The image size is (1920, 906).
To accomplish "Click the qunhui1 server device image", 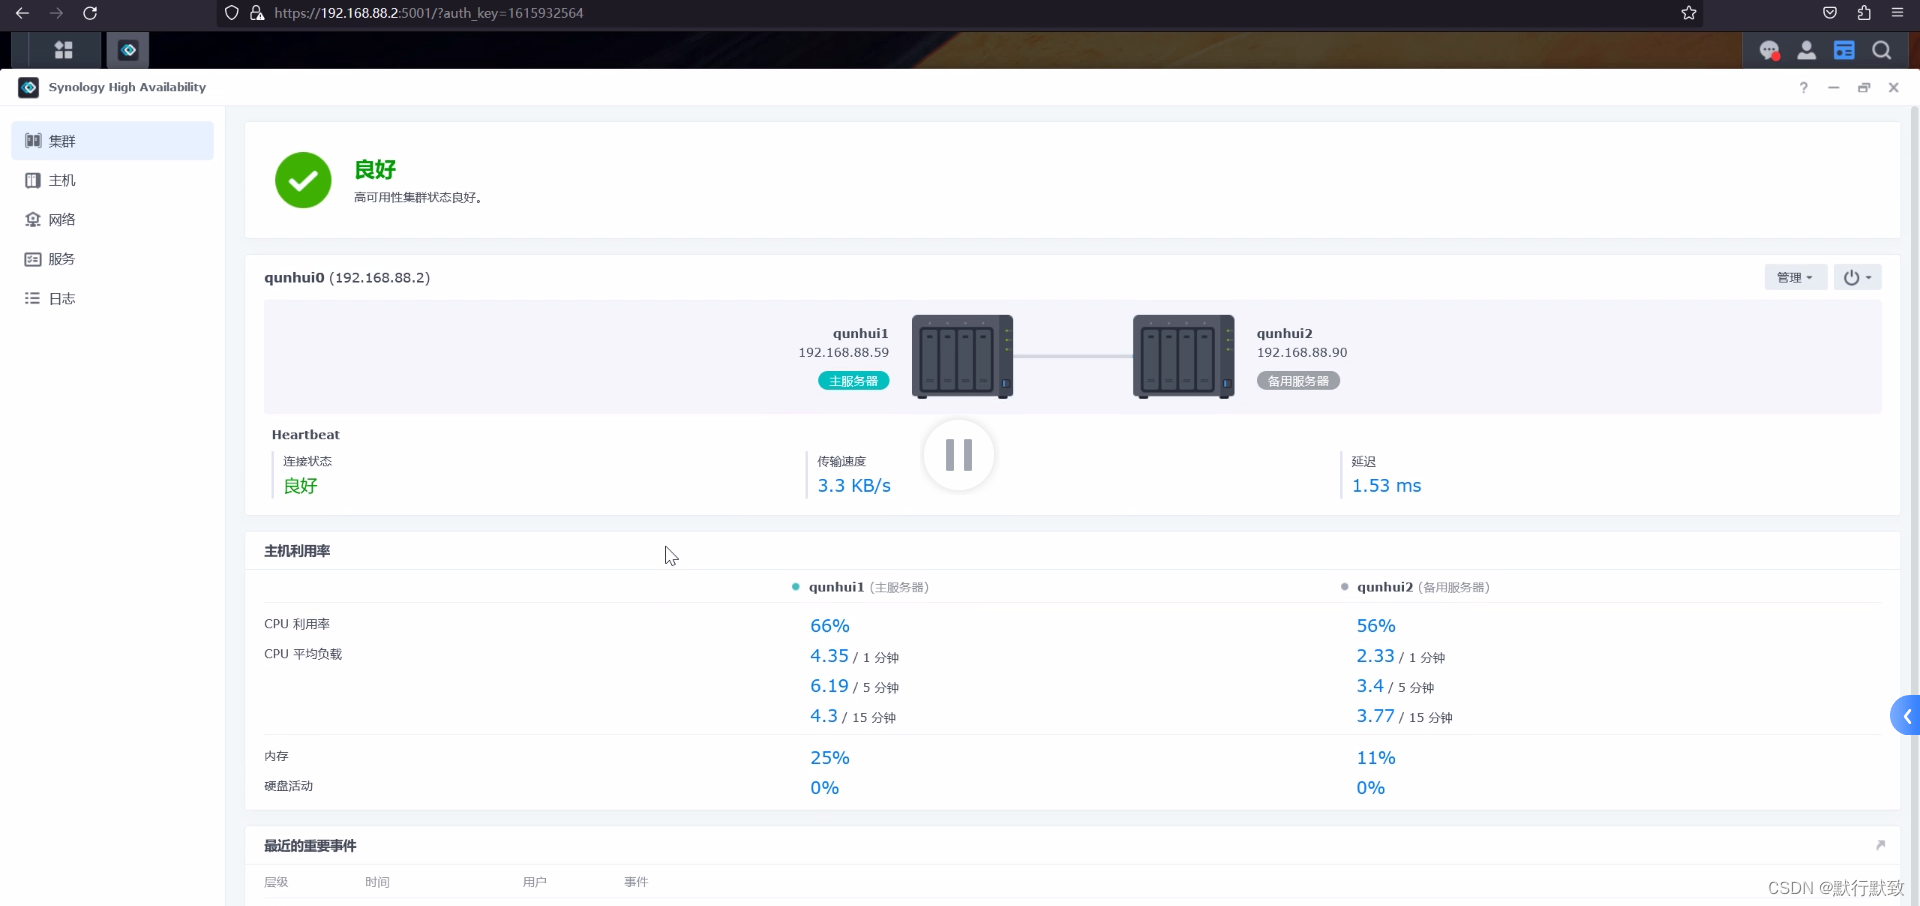I will [x=962, y=356].
